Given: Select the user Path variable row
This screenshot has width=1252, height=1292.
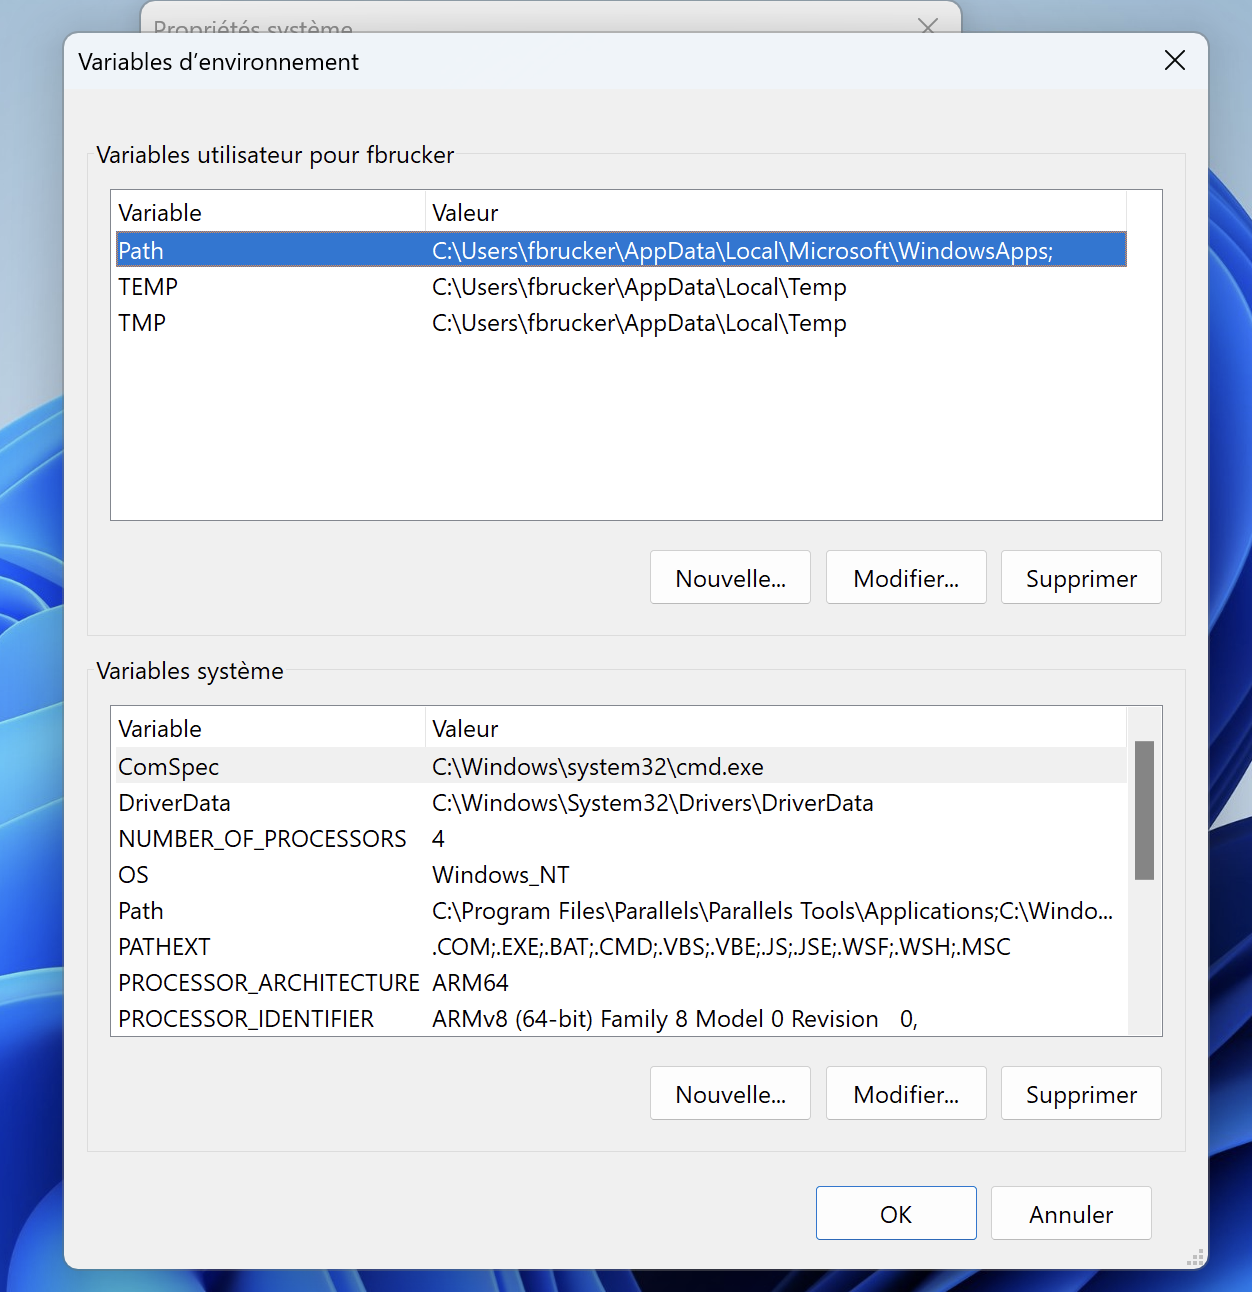Looking at the screenshot, I should (x=620, y=250).
